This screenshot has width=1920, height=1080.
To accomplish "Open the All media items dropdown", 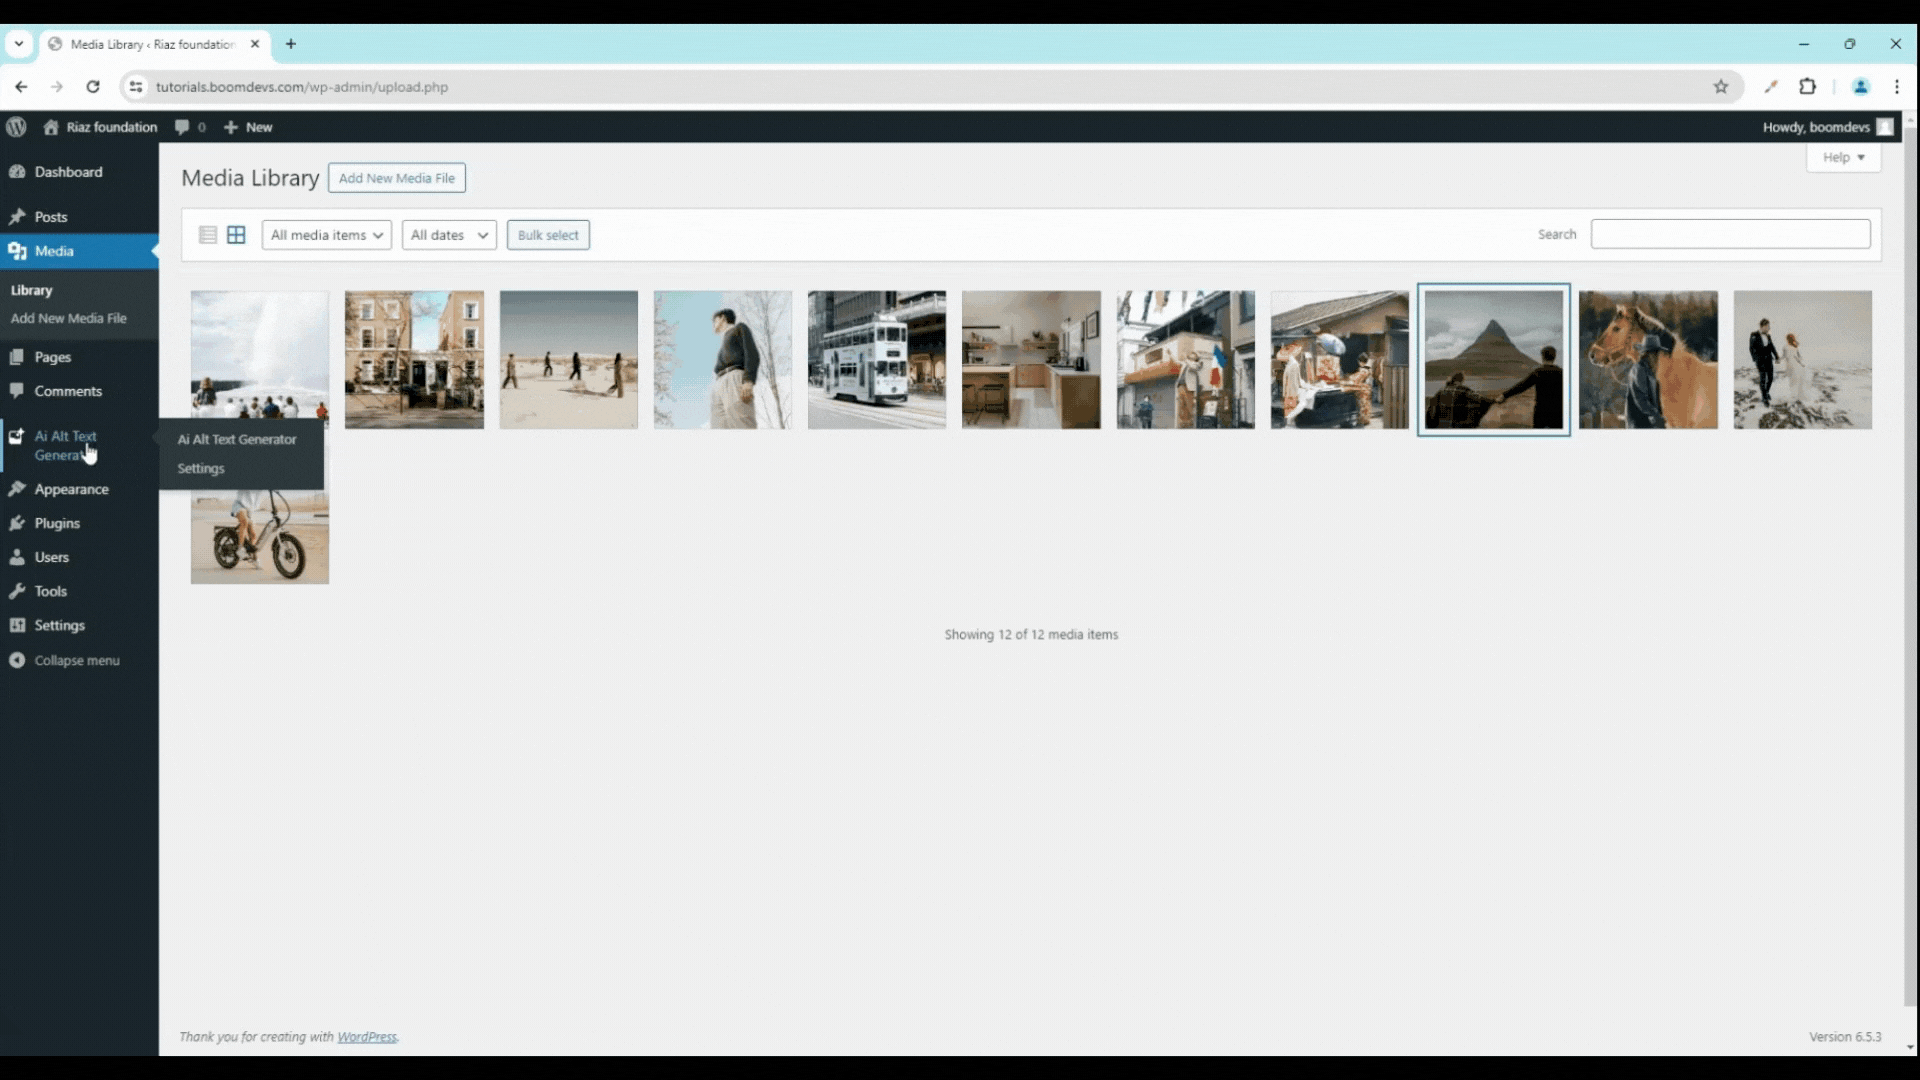I will (x=326, y=235).
